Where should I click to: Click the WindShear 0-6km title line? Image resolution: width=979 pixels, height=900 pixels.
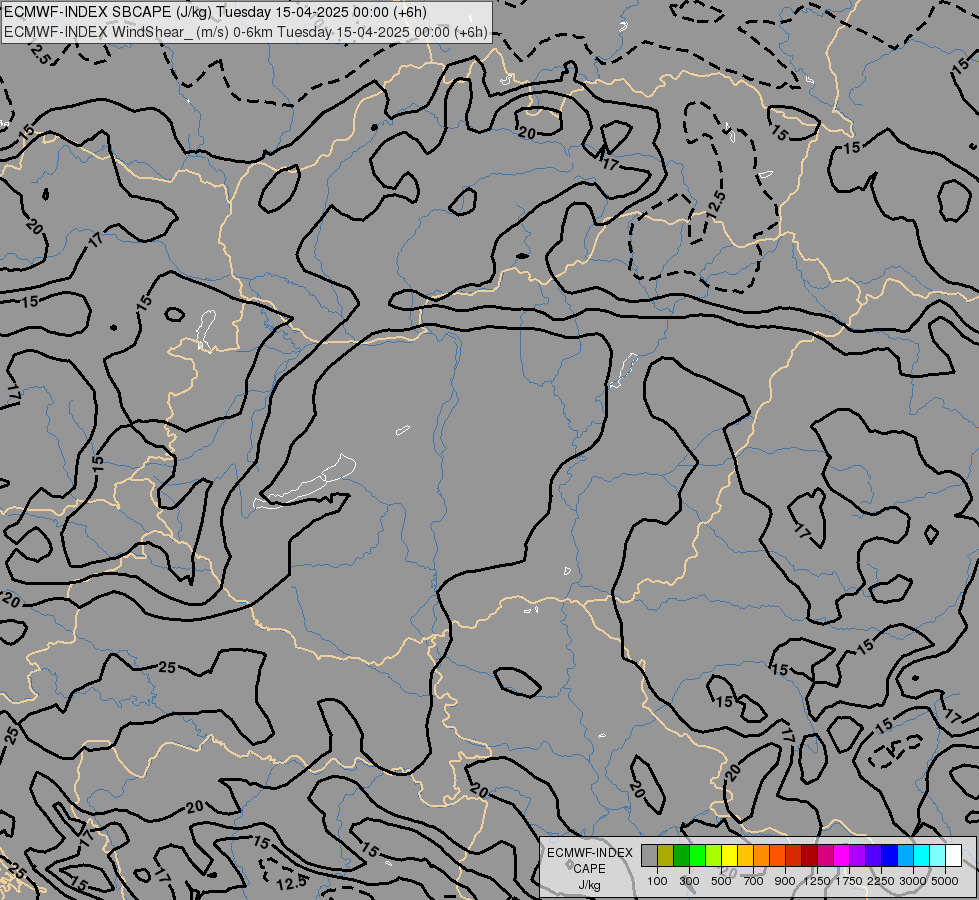(x=245, y=31)
